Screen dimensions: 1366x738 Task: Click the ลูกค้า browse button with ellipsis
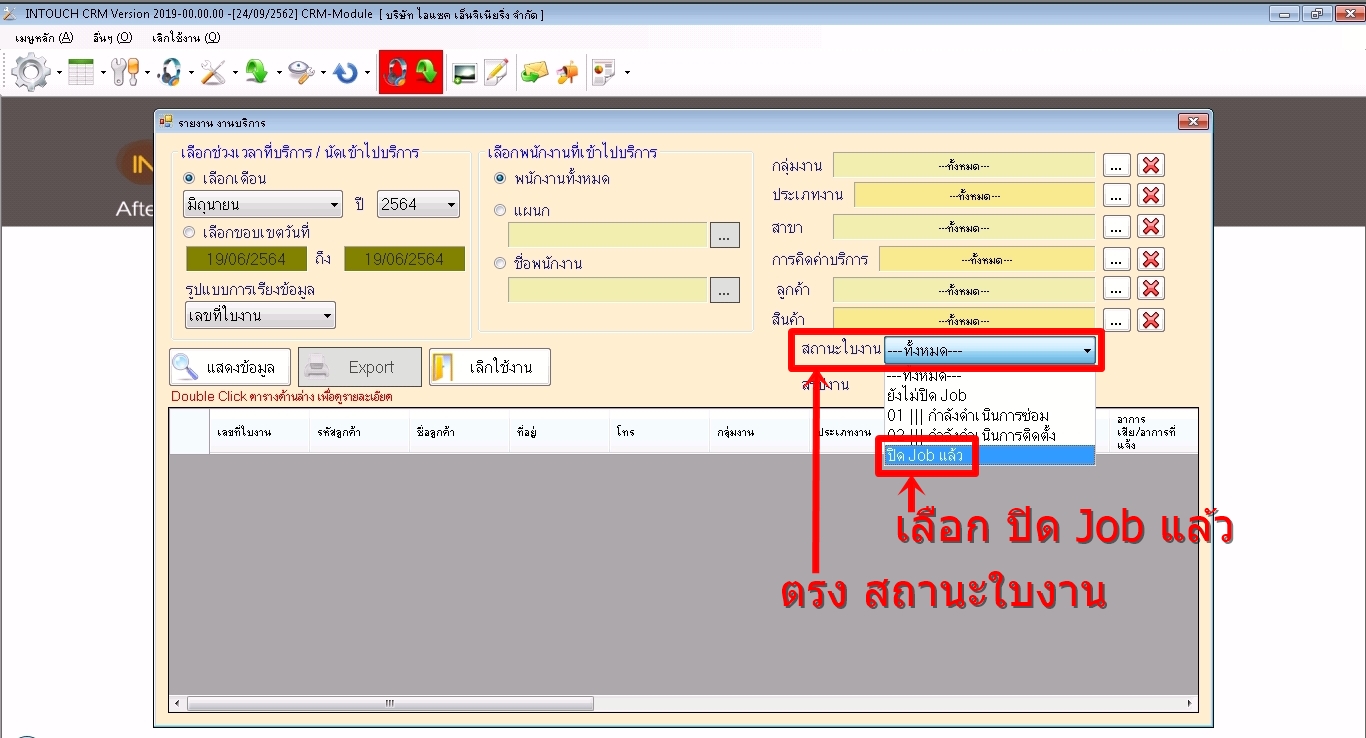coord(1116,289)
